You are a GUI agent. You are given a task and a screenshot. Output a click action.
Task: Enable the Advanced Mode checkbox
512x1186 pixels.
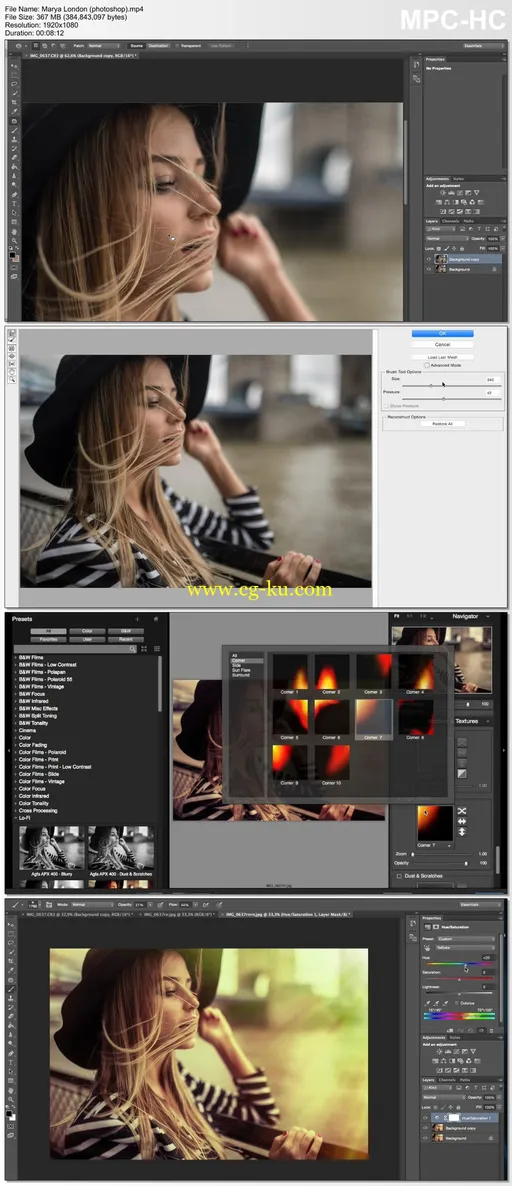coord(428,365)
